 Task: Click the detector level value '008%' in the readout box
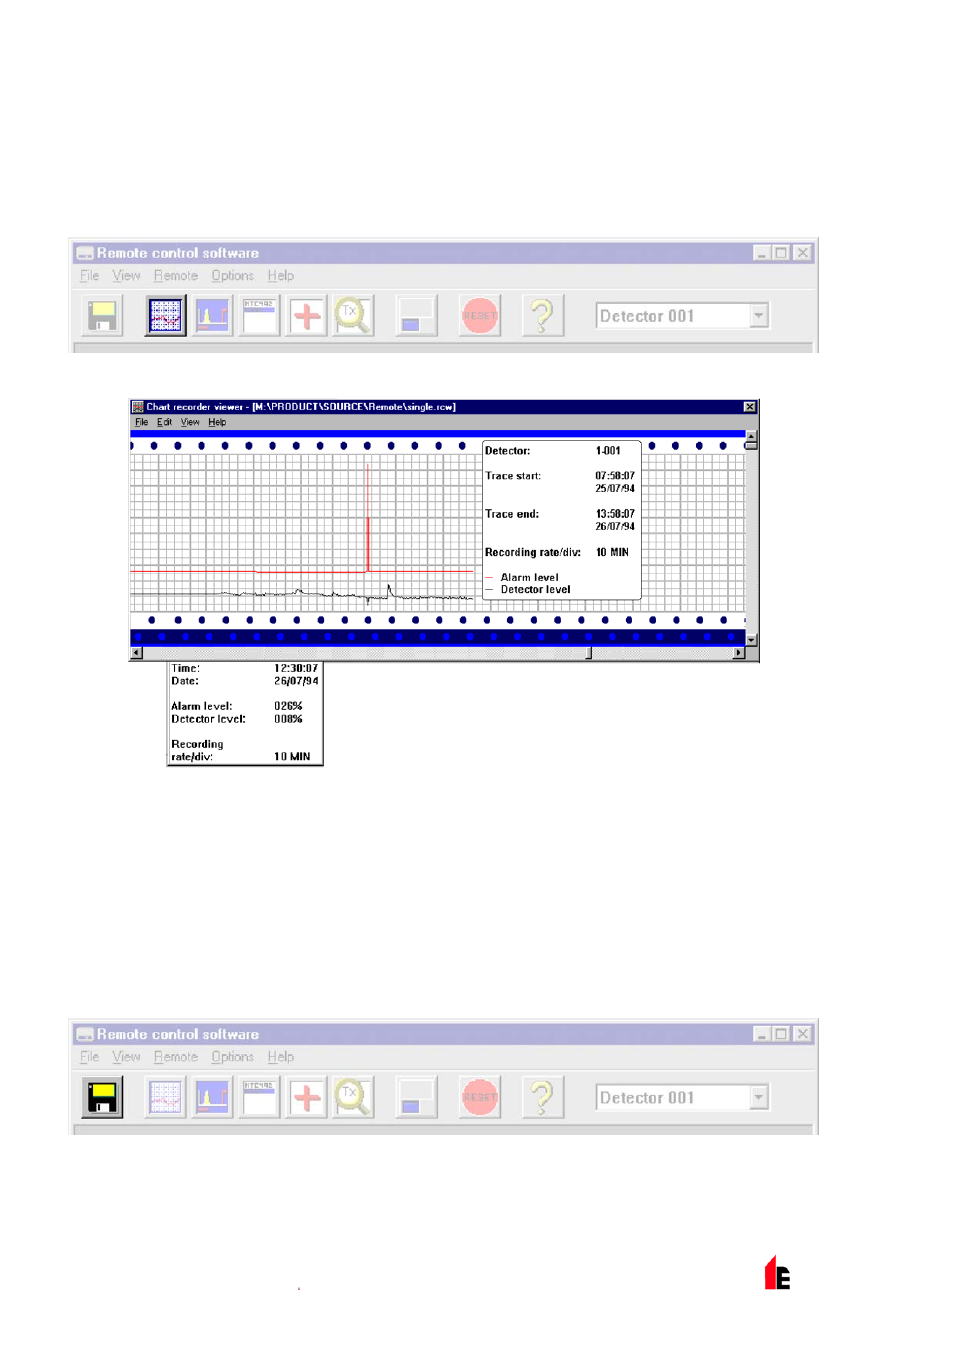(x=288, y=719)
